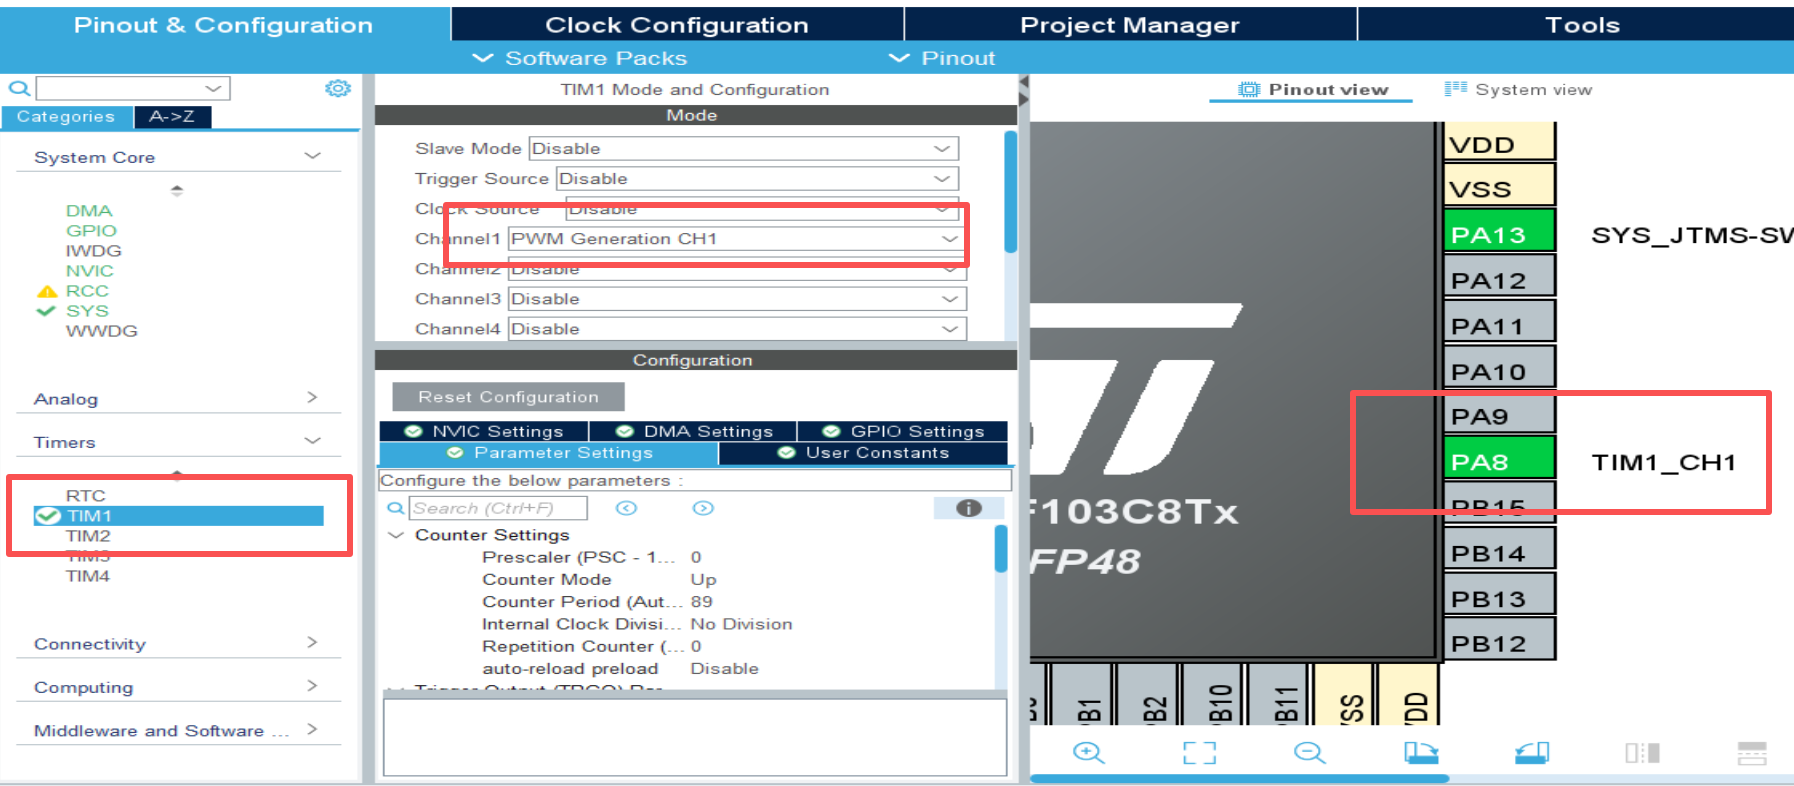Click the parameter info icon
Viewport: 1794px width, 786px height.
coord(968,508)
